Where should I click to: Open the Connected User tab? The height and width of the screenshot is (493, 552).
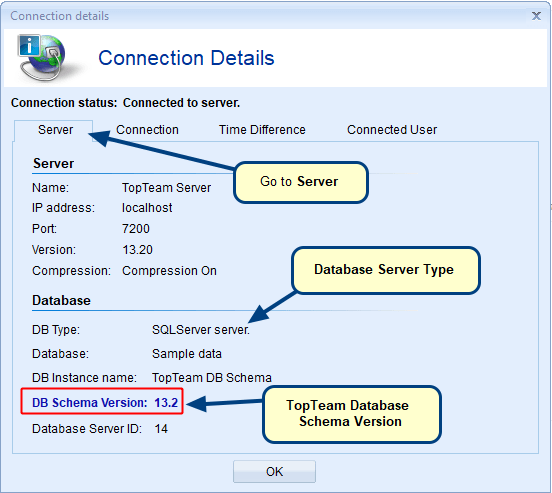[x=392, y=130]
